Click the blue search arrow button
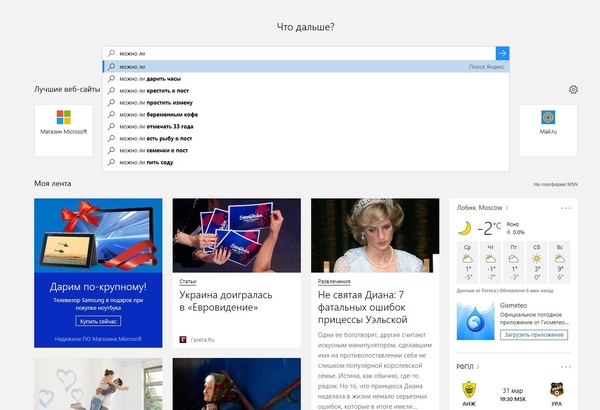This screenshot has height=410, width=600. (x=502, y=53)
